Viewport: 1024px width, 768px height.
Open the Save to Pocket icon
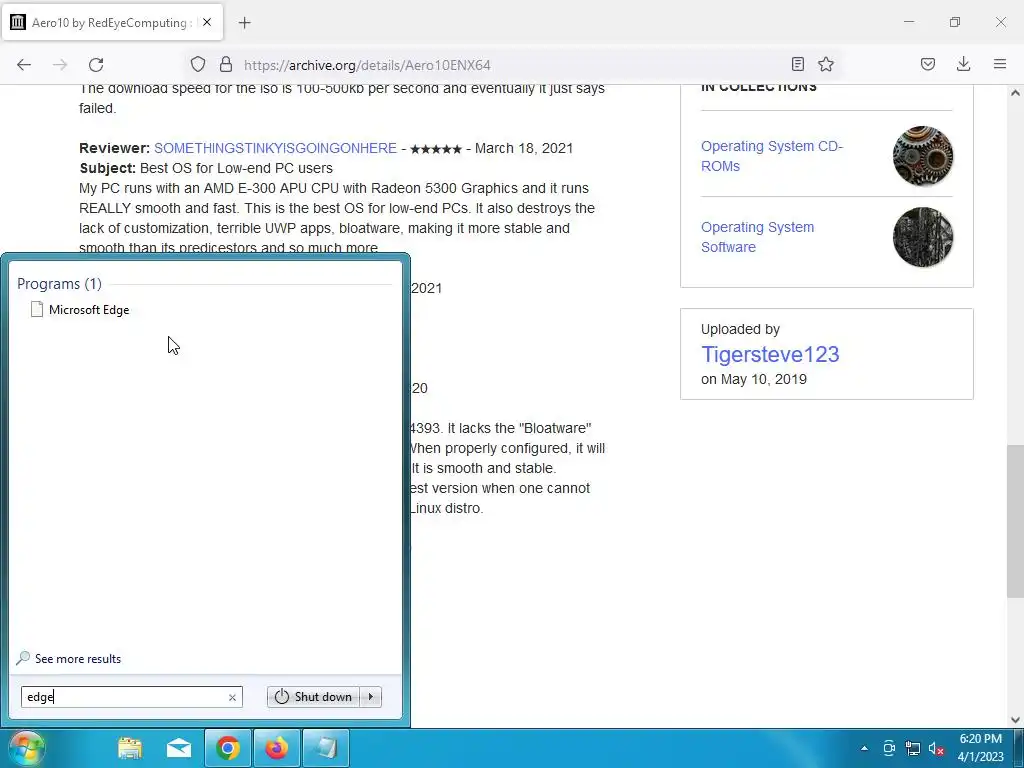pyautogui.click(x=928, y=64)
